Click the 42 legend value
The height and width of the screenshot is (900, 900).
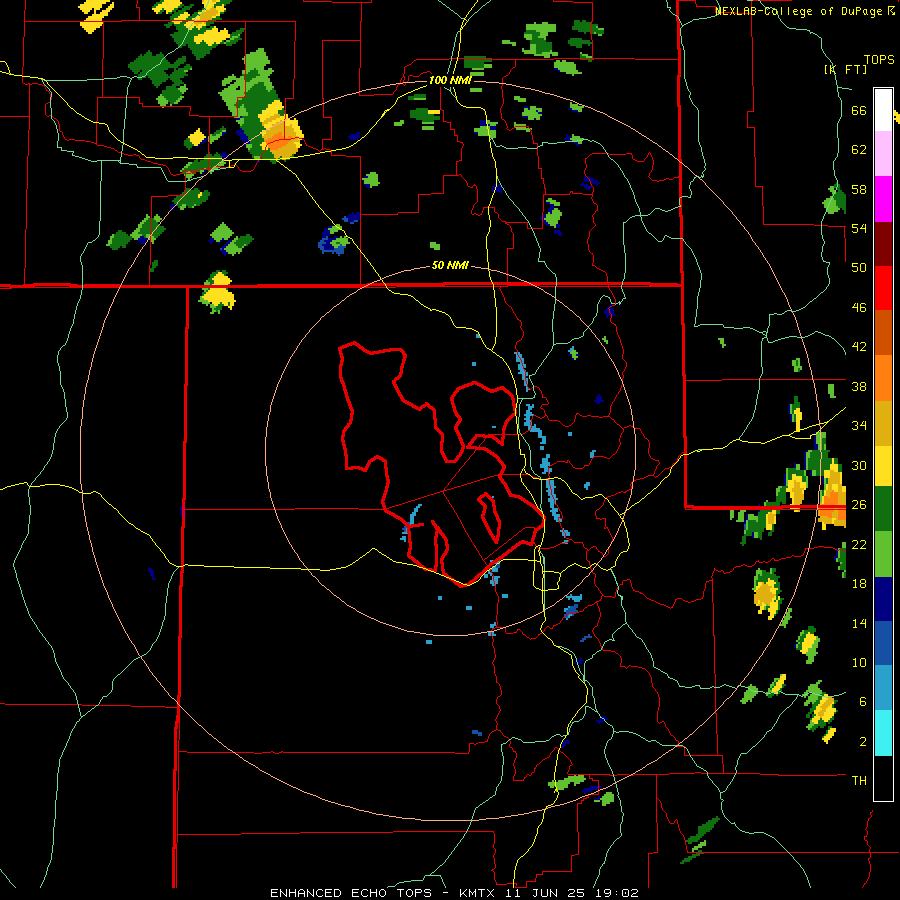click(859, 347)
